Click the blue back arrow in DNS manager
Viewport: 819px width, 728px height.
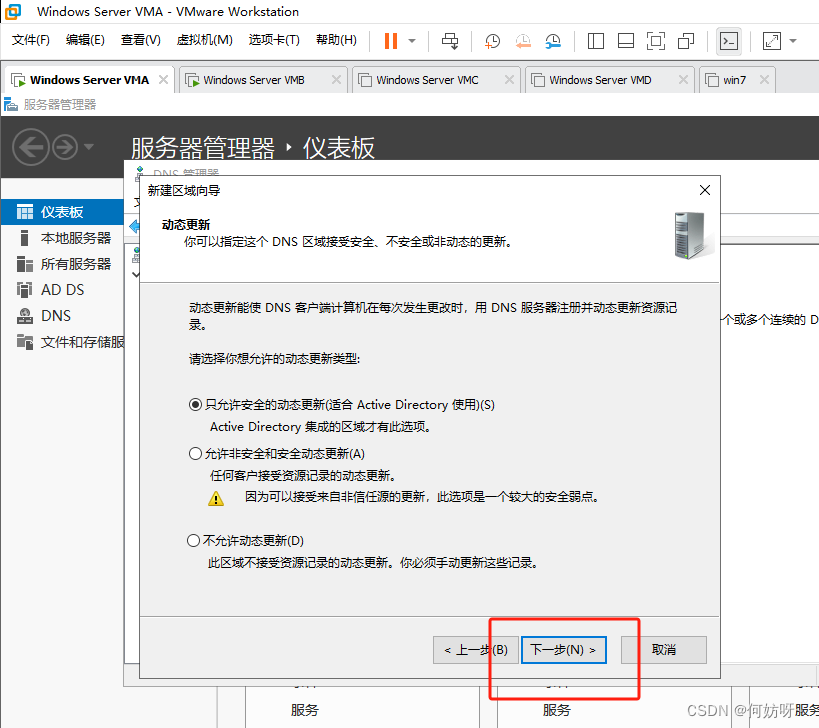click(134, 227)
